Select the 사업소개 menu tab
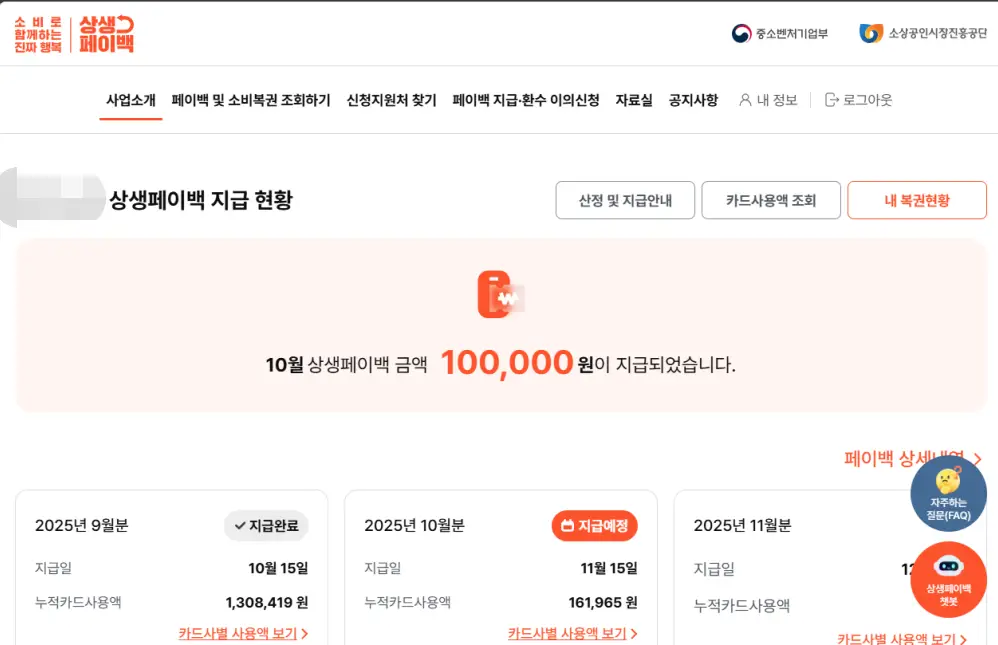The image size is (998, 645). point(131,100)
